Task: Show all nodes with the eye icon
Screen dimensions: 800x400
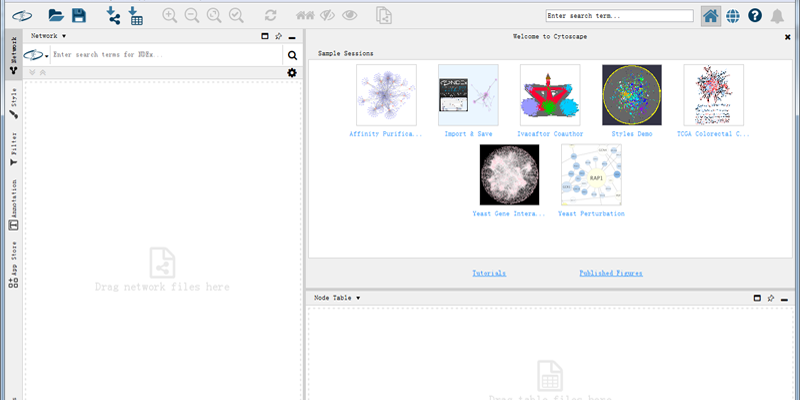Action: pyautogui.click(x=349, y=15)
